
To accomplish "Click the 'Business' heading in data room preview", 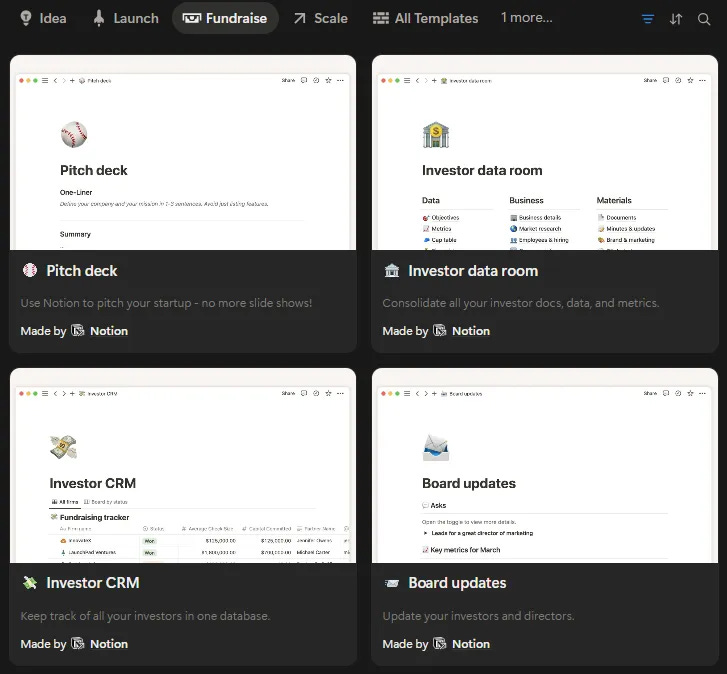I will click(526, 200).
